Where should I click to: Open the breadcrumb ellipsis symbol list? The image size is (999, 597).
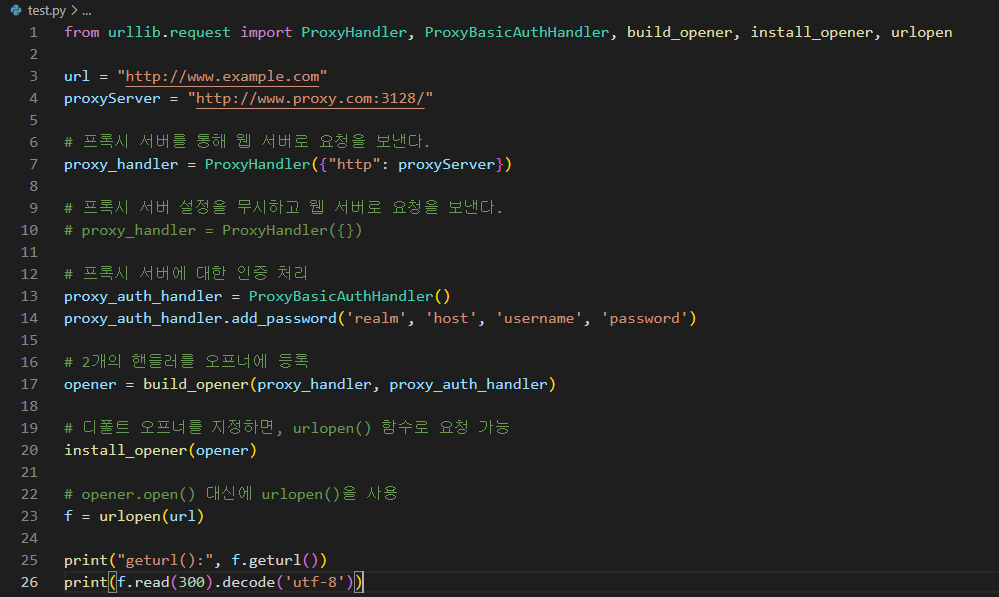click(x=87, y=11)
